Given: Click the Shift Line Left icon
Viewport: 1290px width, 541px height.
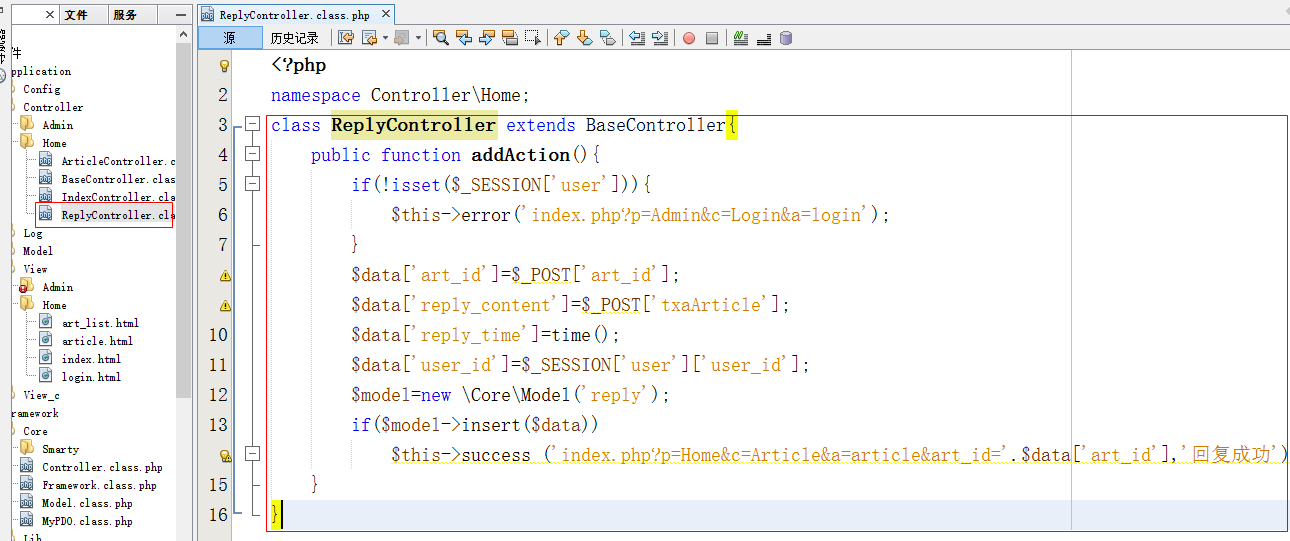Looking at the screenshot, I should tap(636, 38).
